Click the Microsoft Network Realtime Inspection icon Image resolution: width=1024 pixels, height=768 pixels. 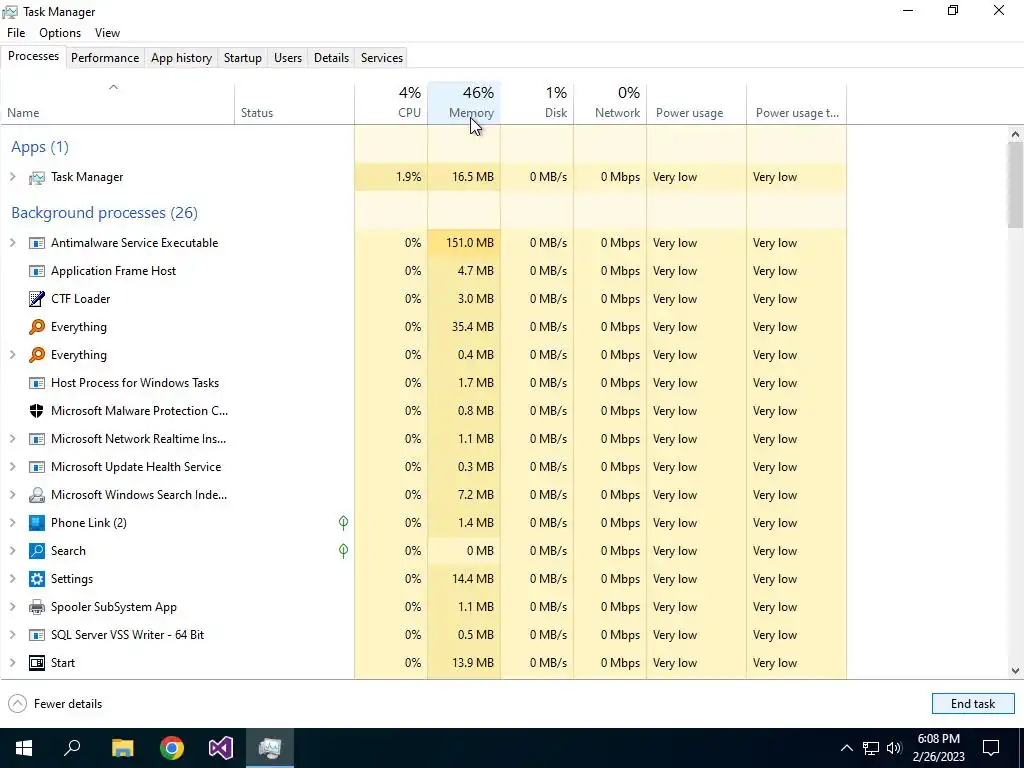pos(37,439)
